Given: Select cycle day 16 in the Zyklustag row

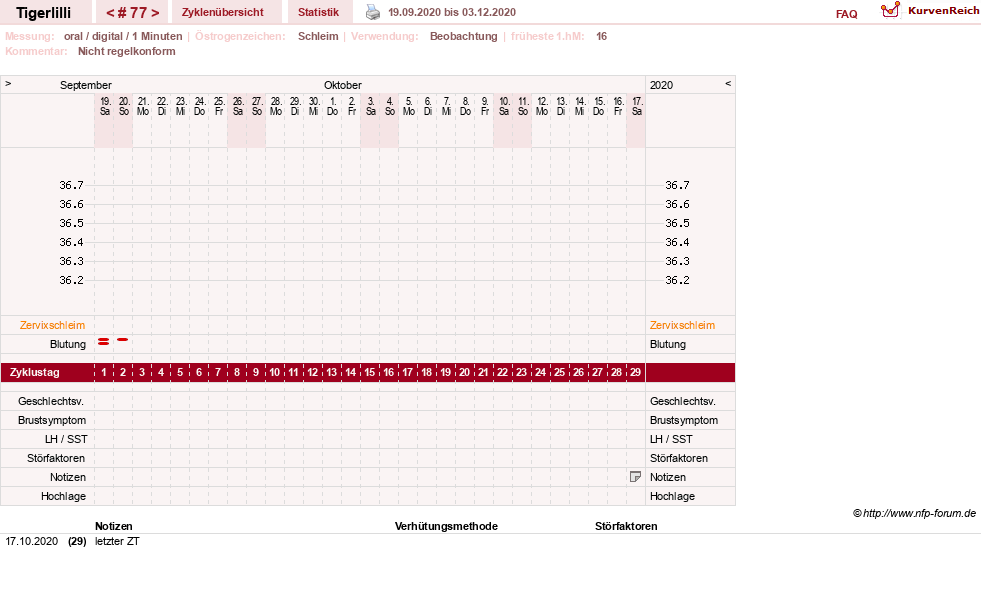Looking at the screenshot, I should click(x=389, y=372).
